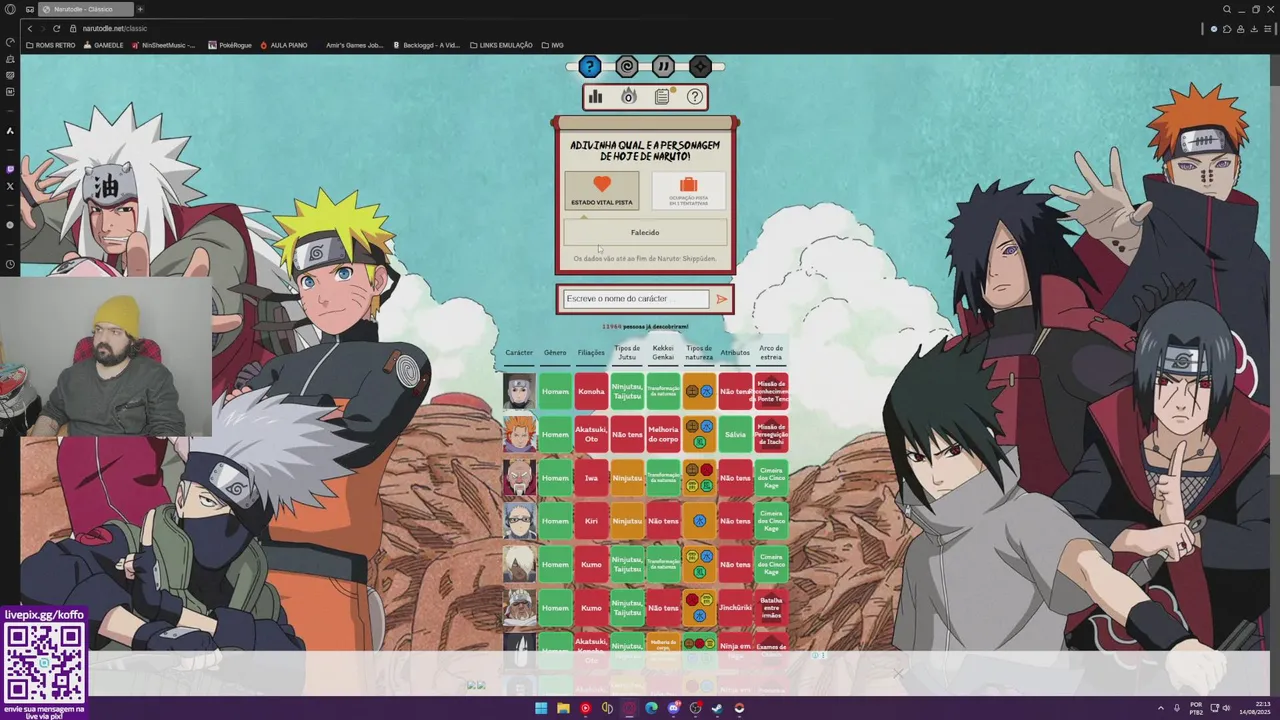The image size is (1280, 720).
Task: Show the Estado Vital Pista clue
Action: pos(602,190)
